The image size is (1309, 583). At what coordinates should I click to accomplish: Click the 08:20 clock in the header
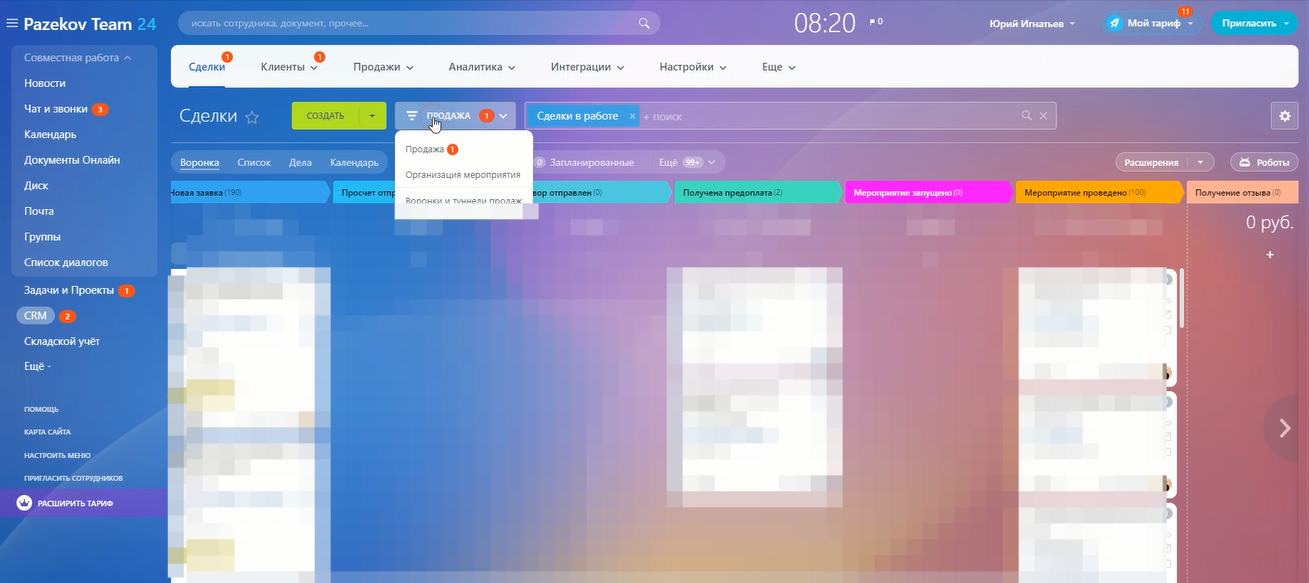point(825,23)
